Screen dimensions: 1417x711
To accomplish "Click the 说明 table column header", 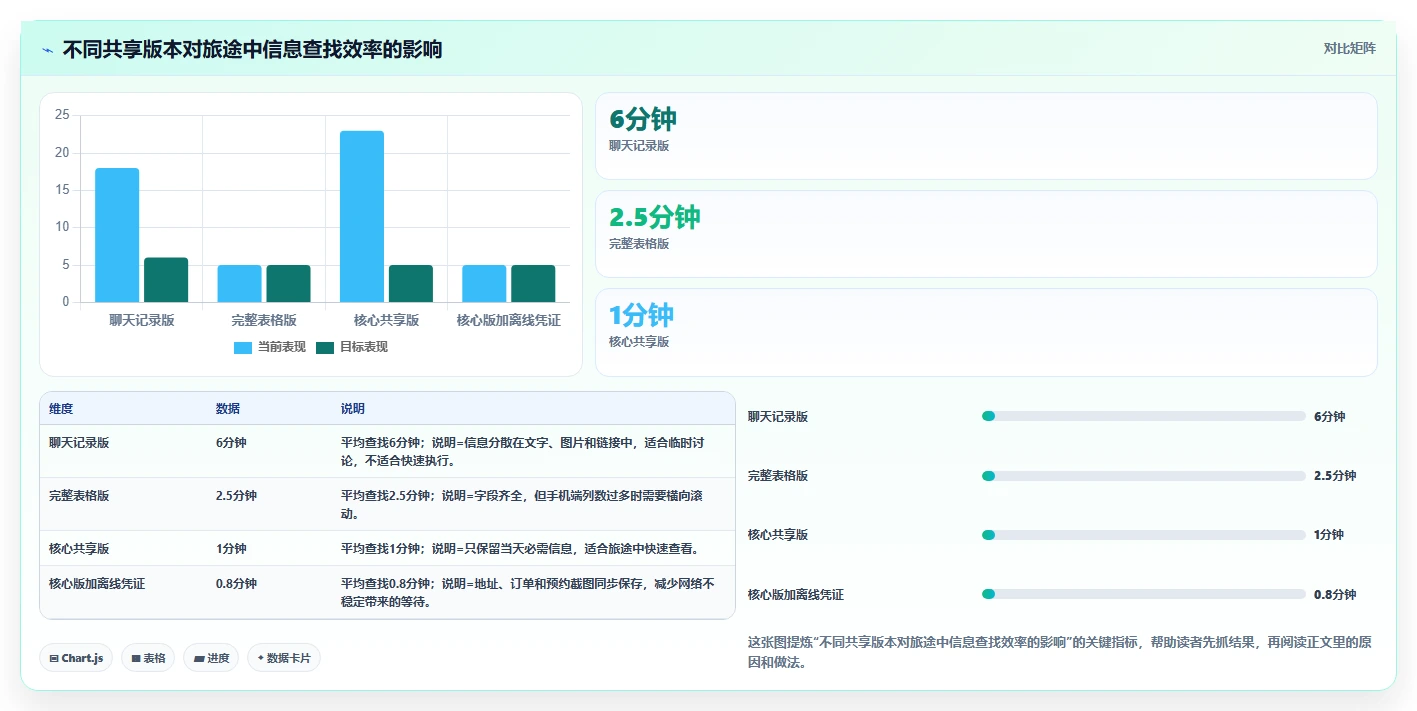I will coord(353,409).
